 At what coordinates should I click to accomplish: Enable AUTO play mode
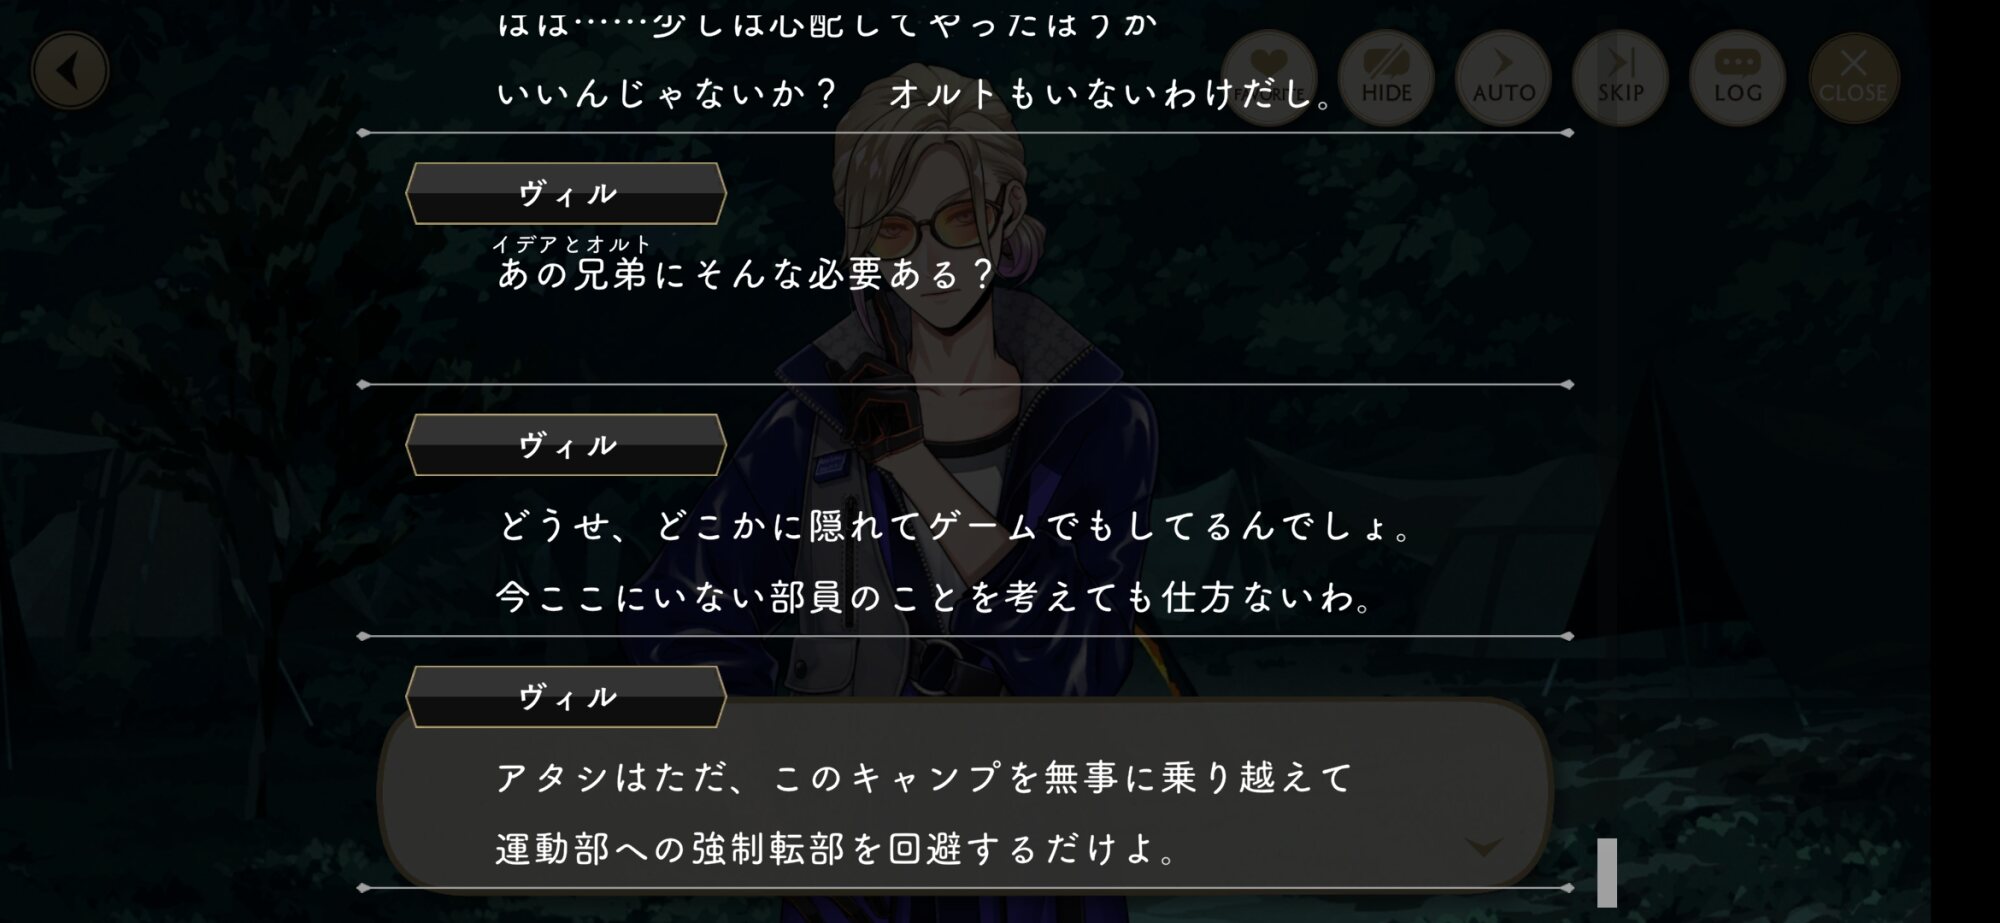click(x=1503, y=78)
